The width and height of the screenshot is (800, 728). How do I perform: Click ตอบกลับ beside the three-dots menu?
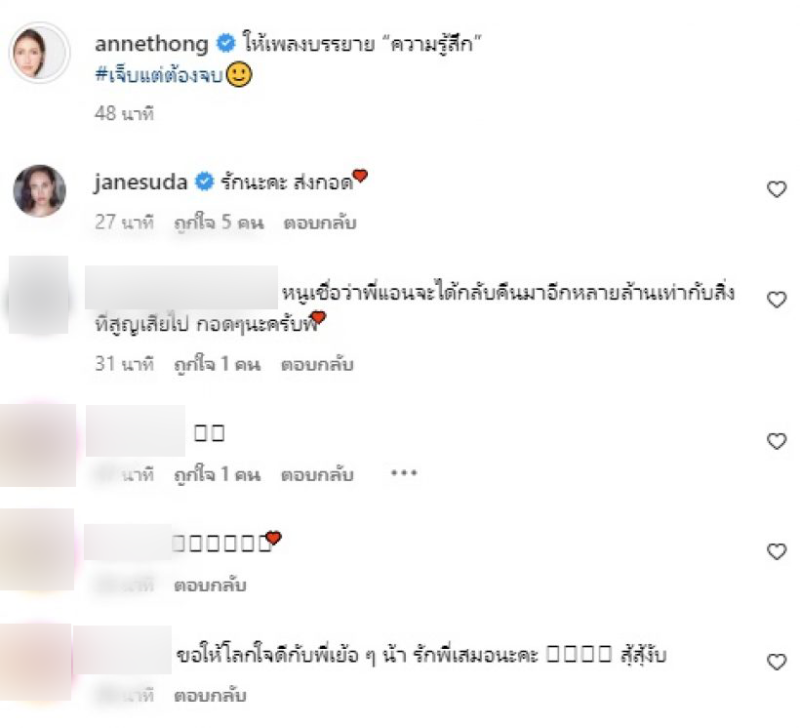[x=317, y=474]
